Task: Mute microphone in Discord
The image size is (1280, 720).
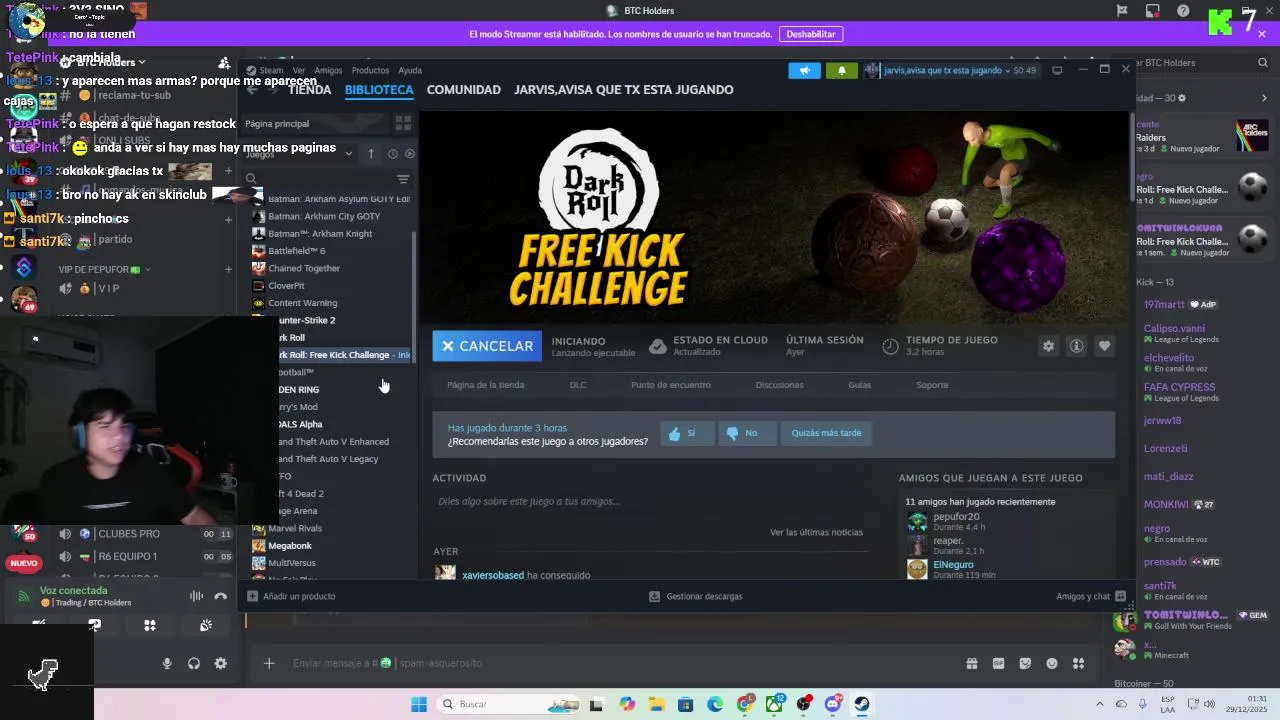Action: pos(167,663)
